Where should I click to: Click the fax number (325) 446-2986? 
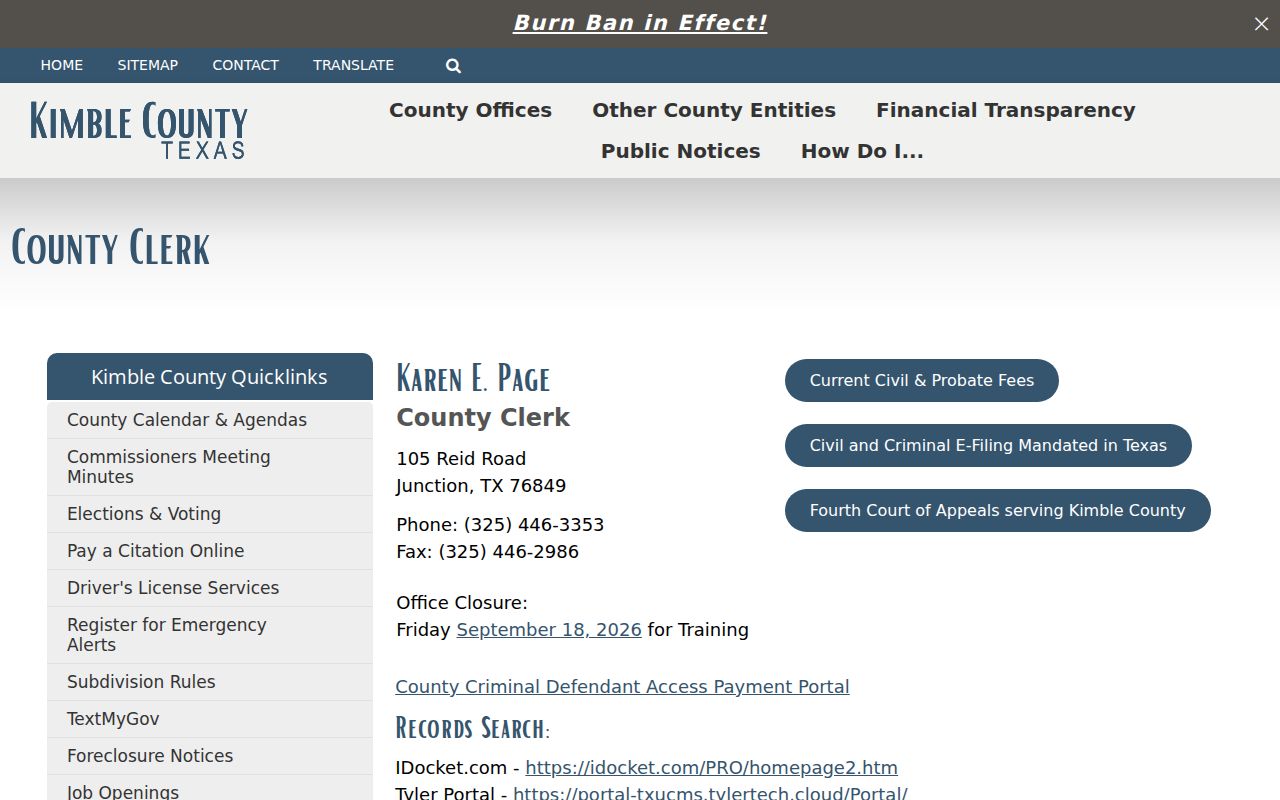click(509, 552)
